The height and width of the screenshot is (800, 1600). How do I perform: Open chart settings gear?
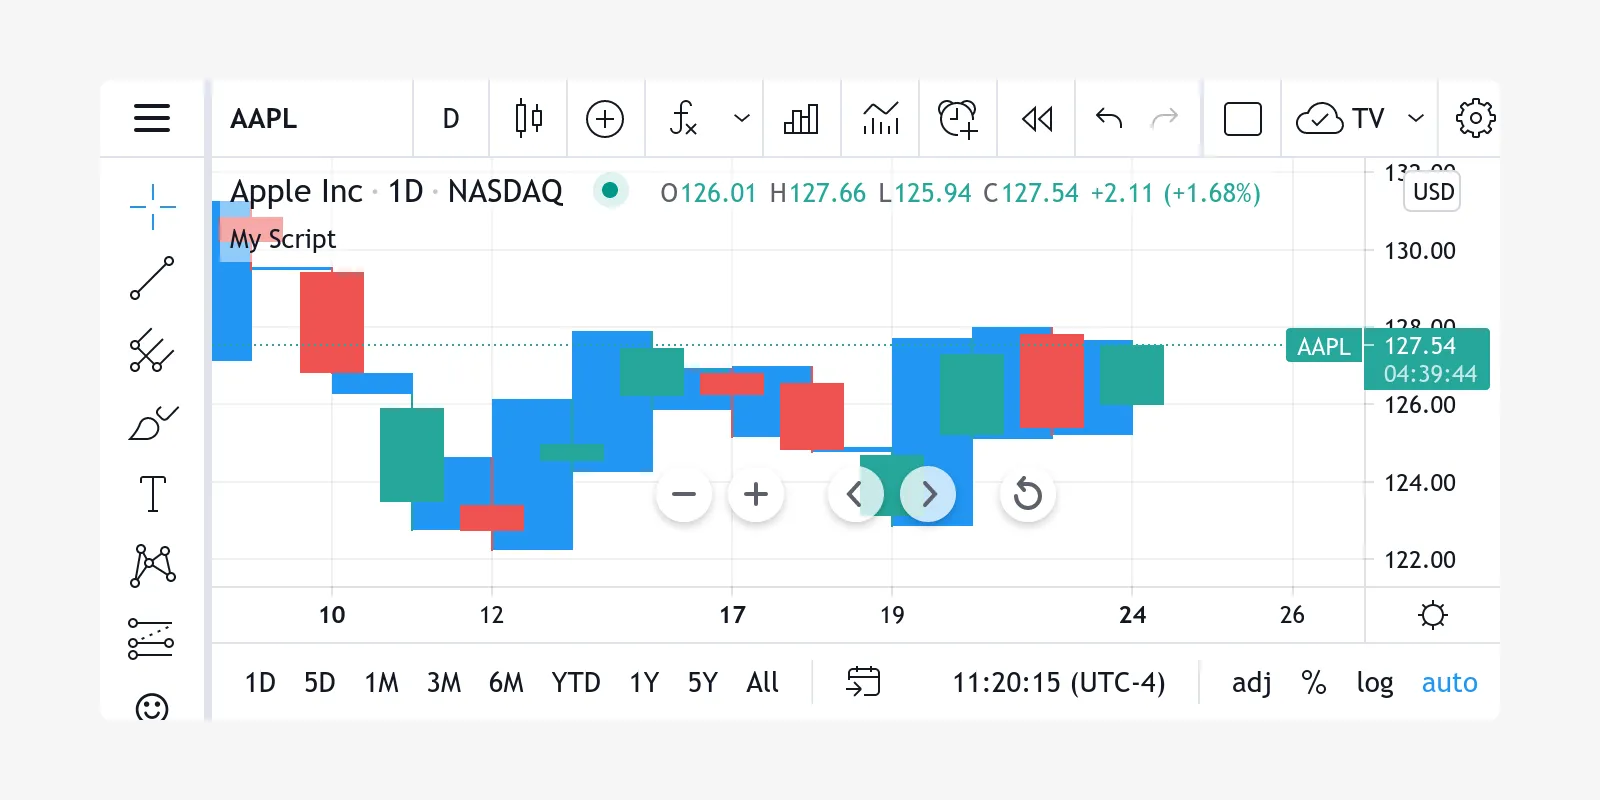1475,118
